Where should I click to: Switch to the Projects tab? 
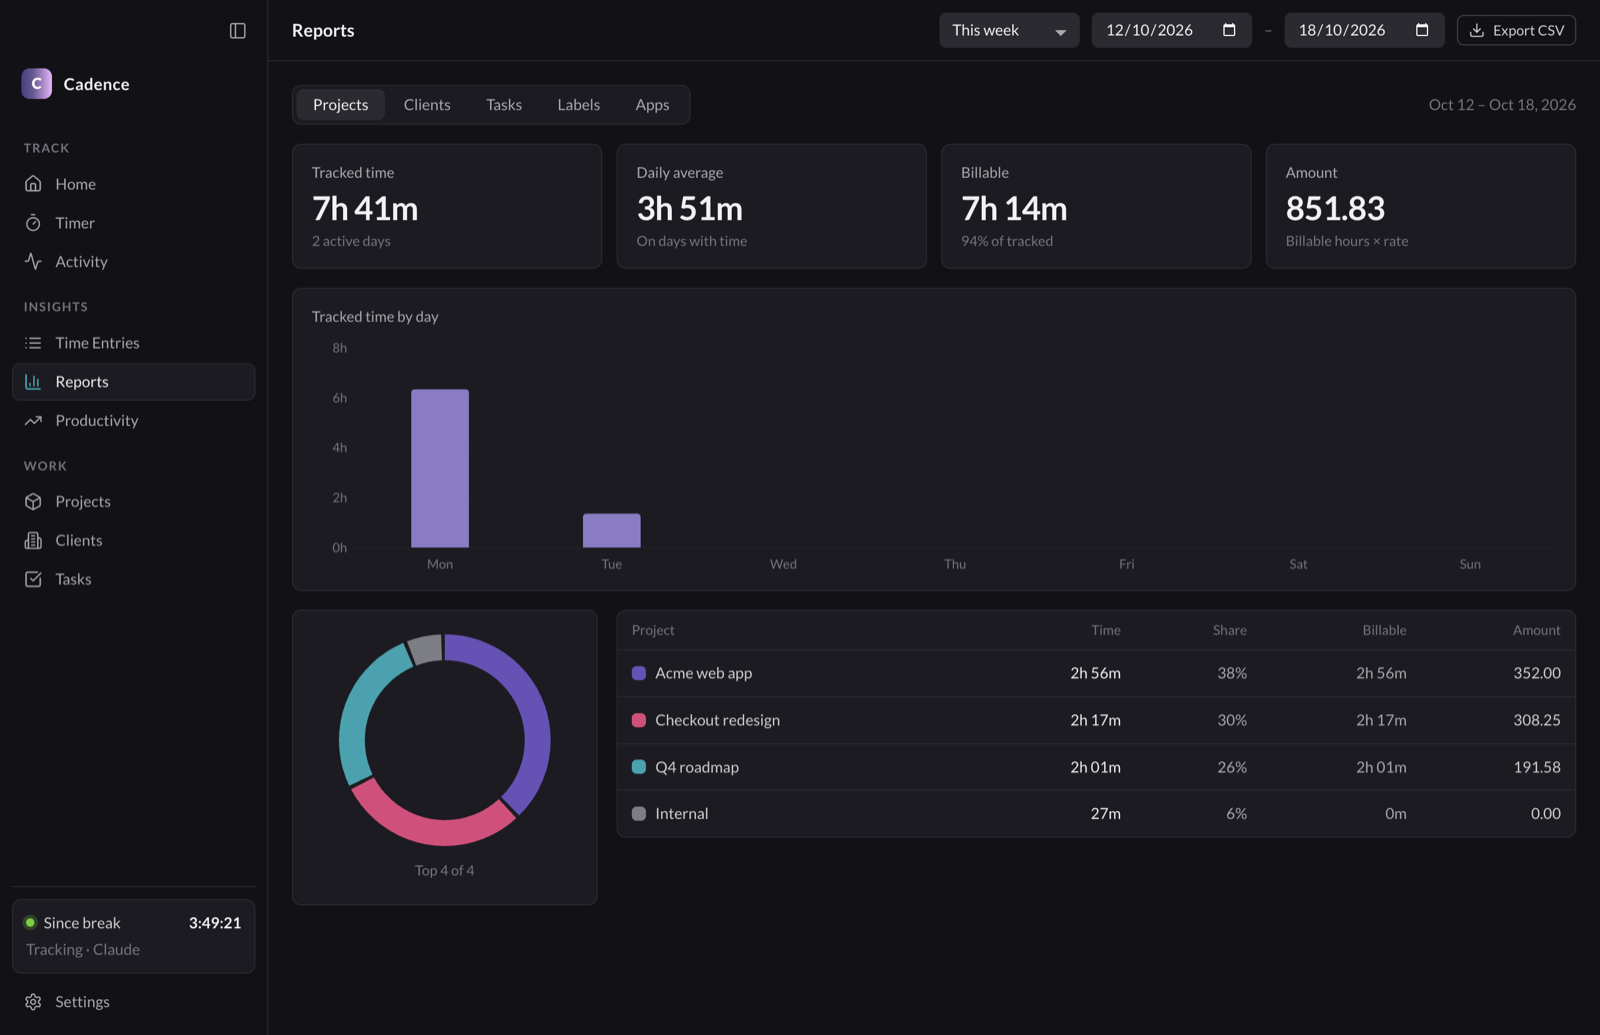(x=341, y=105)
